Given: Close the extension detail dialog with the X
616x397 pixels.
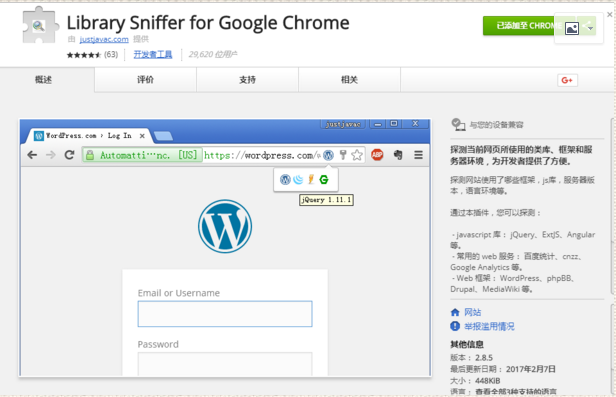Looking at the screenshot, I should click(x=609, y=15).
